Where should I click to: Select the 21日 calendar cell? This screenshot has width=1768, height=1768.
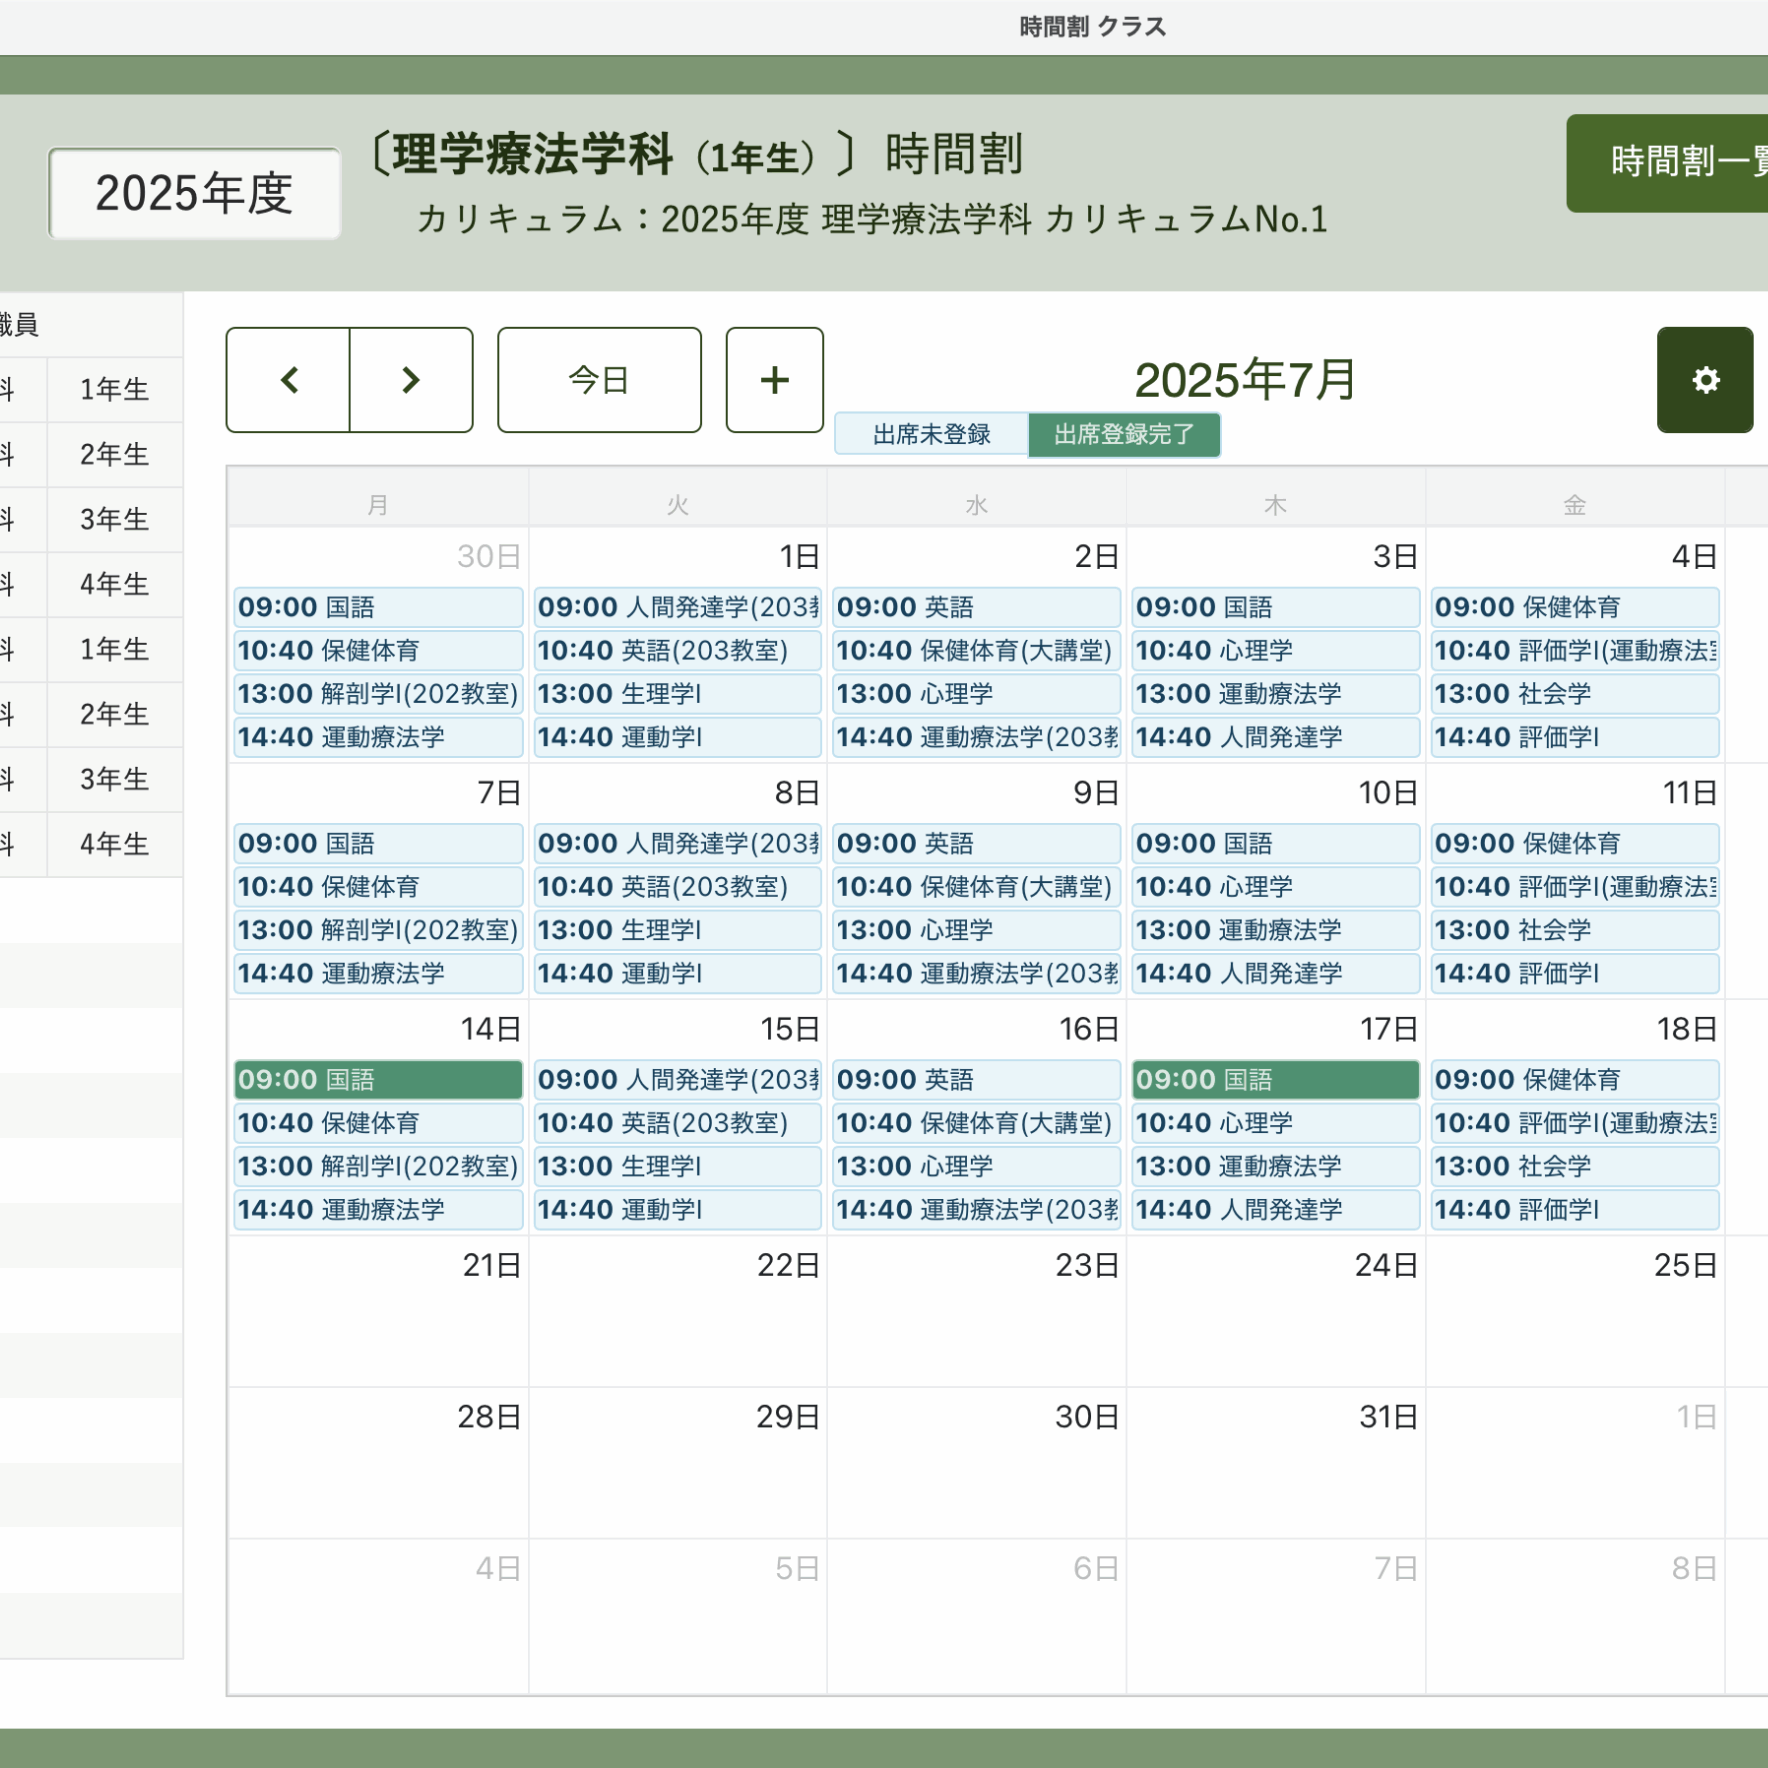(x=378, y=1311)
